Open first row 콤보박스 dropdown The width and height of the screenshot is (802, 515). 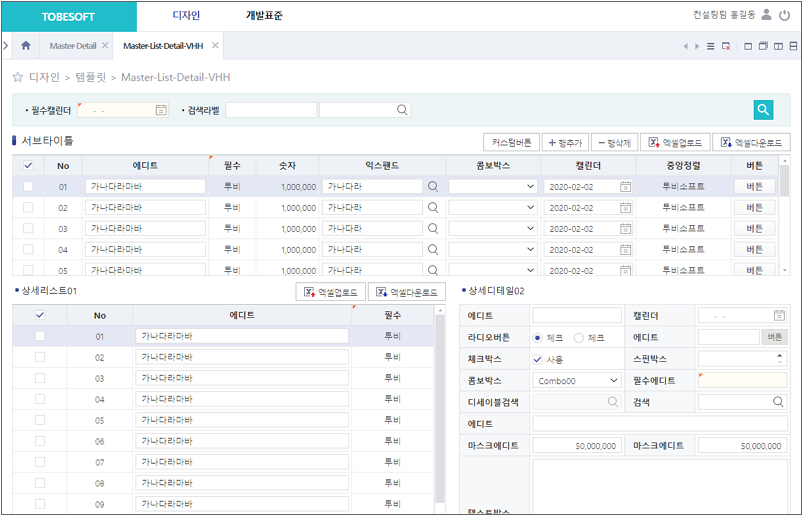530,186
